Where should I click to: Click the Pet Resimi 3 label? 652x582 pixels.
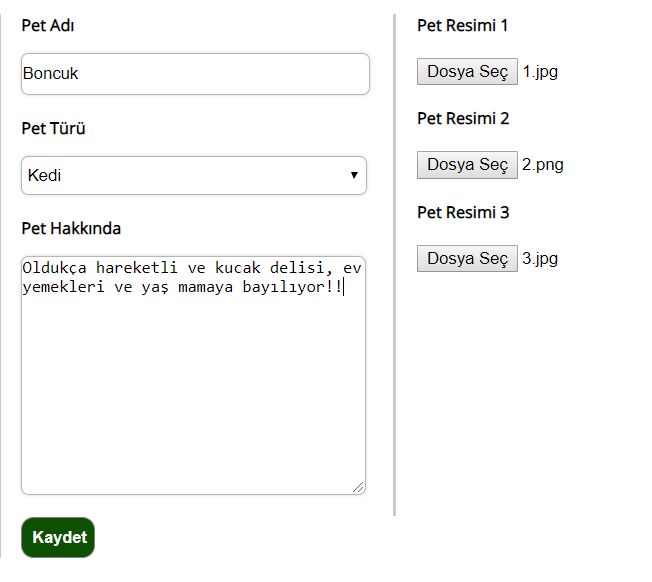(x=463, y=213)
